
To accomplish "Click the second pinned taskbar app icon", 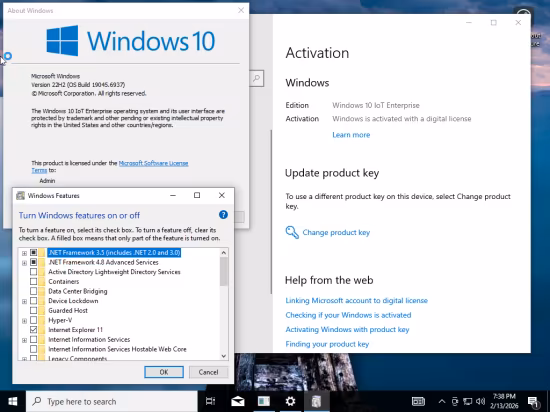I will [x=264, y=401].
